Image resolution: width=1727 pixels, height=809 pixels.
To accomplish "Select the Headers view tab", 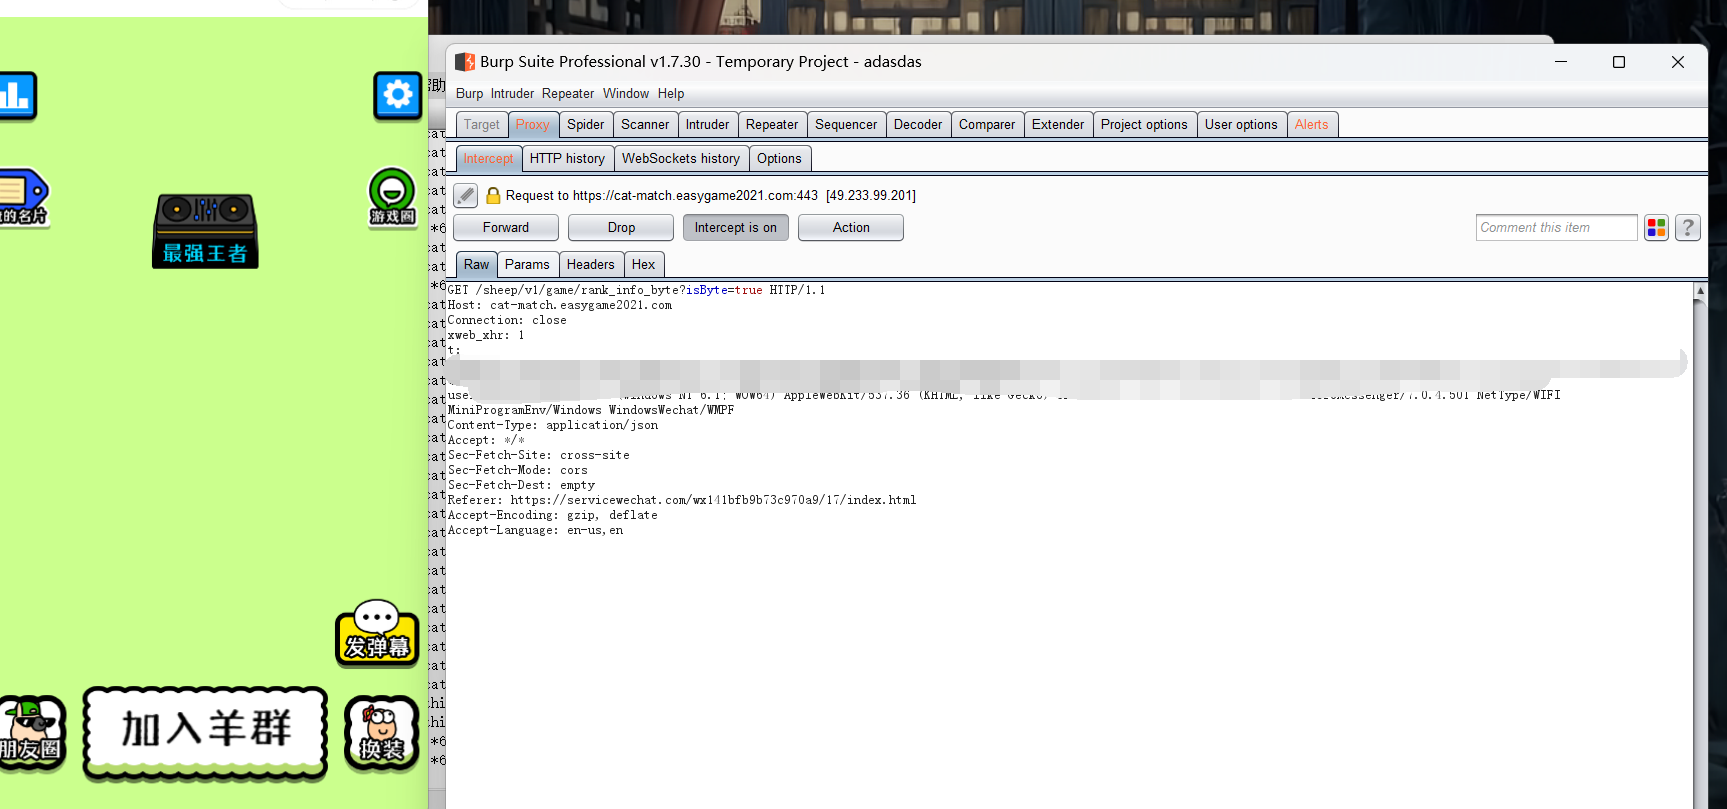I will [x=590, y=265].
